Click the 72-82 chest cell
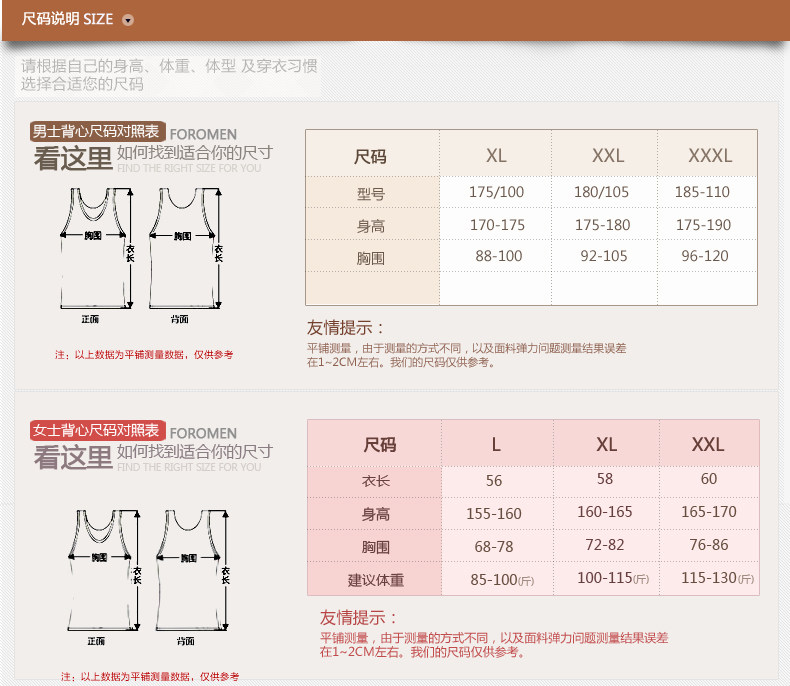 pyautogui.click(x=605, y=544)
